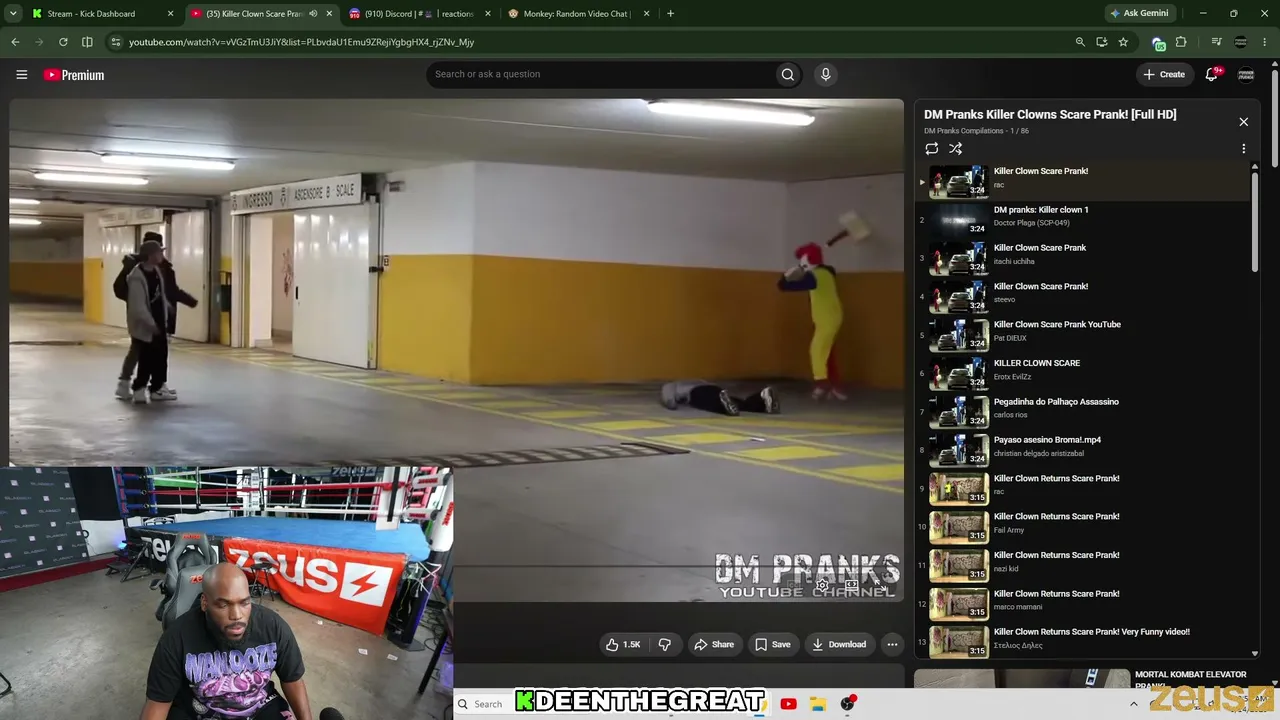Screen dimensions: 1280x720
Task: Go back in browser history
Action: tap(15, 42)
